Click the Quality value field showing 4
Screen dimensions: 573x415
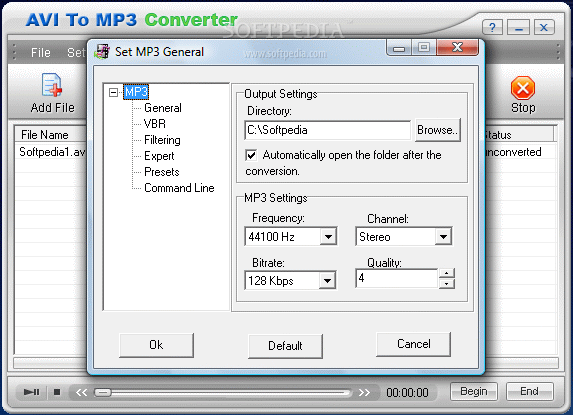tap(396, 278)
